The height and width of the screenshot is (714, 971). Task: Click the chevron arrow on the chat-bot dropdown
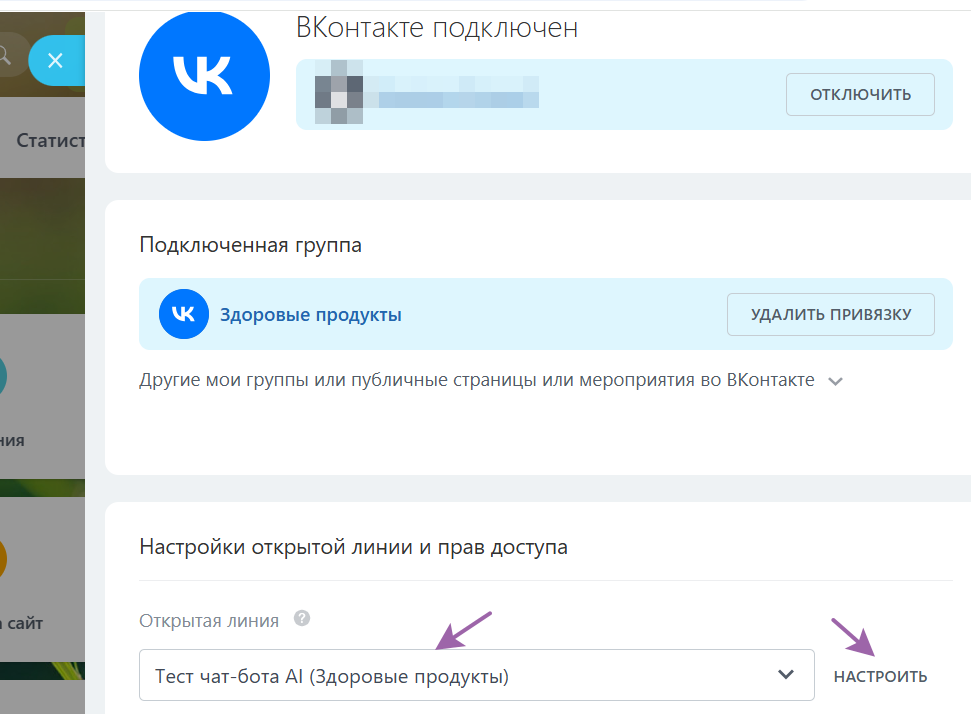click(786, 675)
